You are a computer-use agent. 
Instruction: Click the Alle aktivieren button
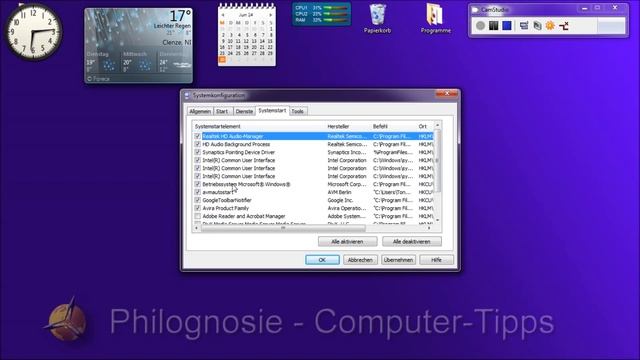click(347, 242)
